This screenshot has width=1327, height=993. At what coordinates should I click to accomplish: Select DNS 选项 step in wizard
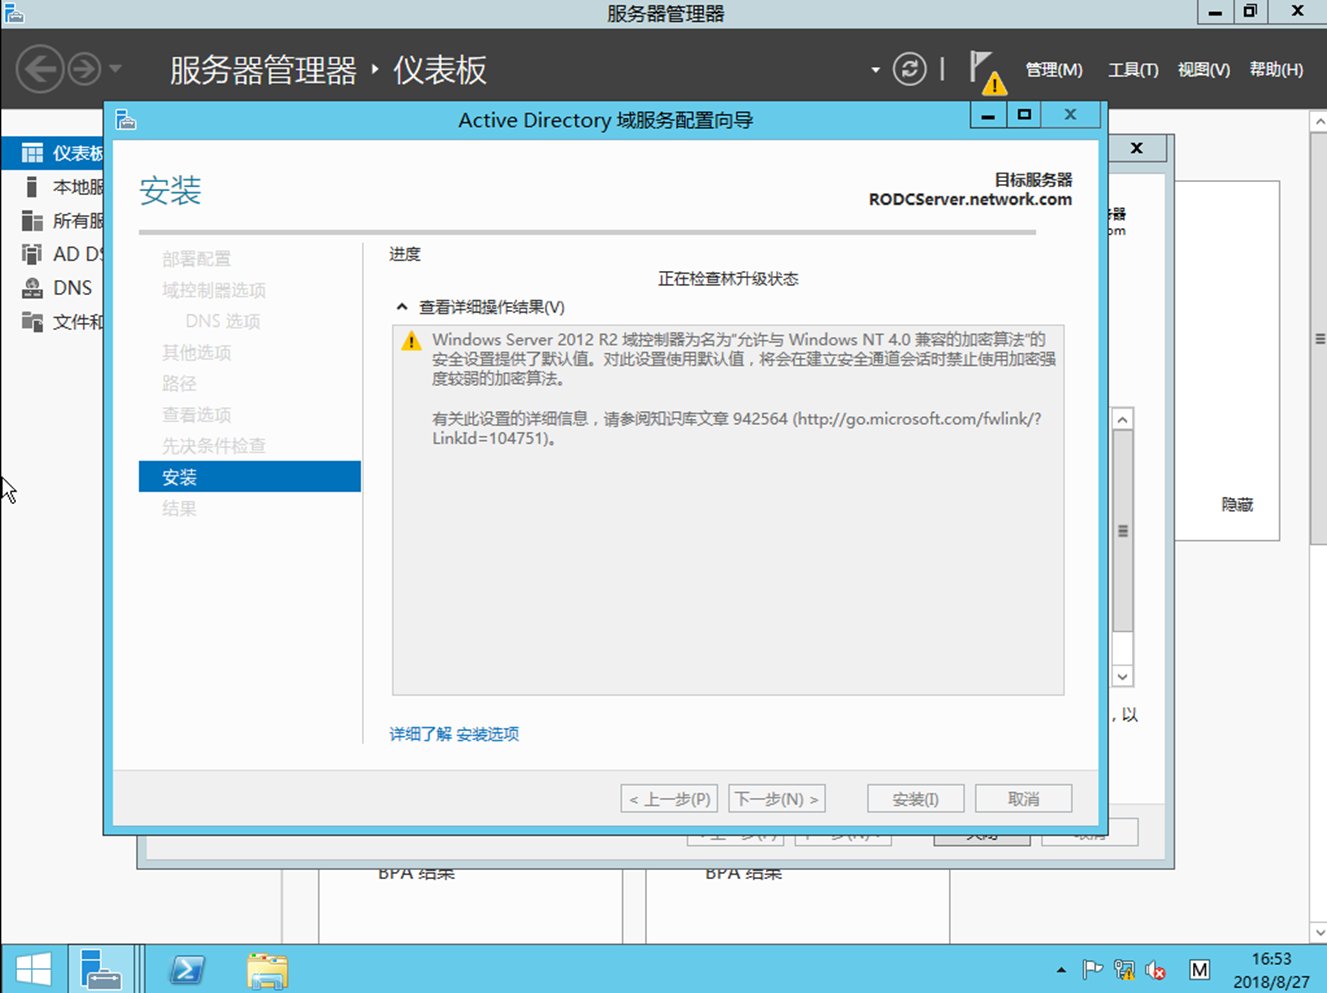tap(223, 321)
